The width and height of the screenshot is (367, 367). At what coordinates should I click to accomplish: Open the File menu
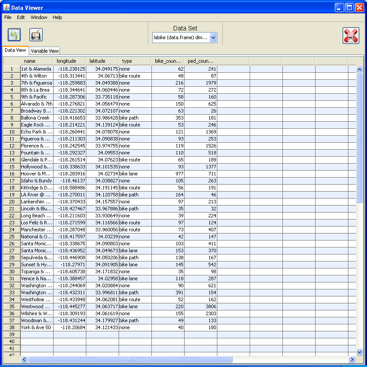(8, 17)
